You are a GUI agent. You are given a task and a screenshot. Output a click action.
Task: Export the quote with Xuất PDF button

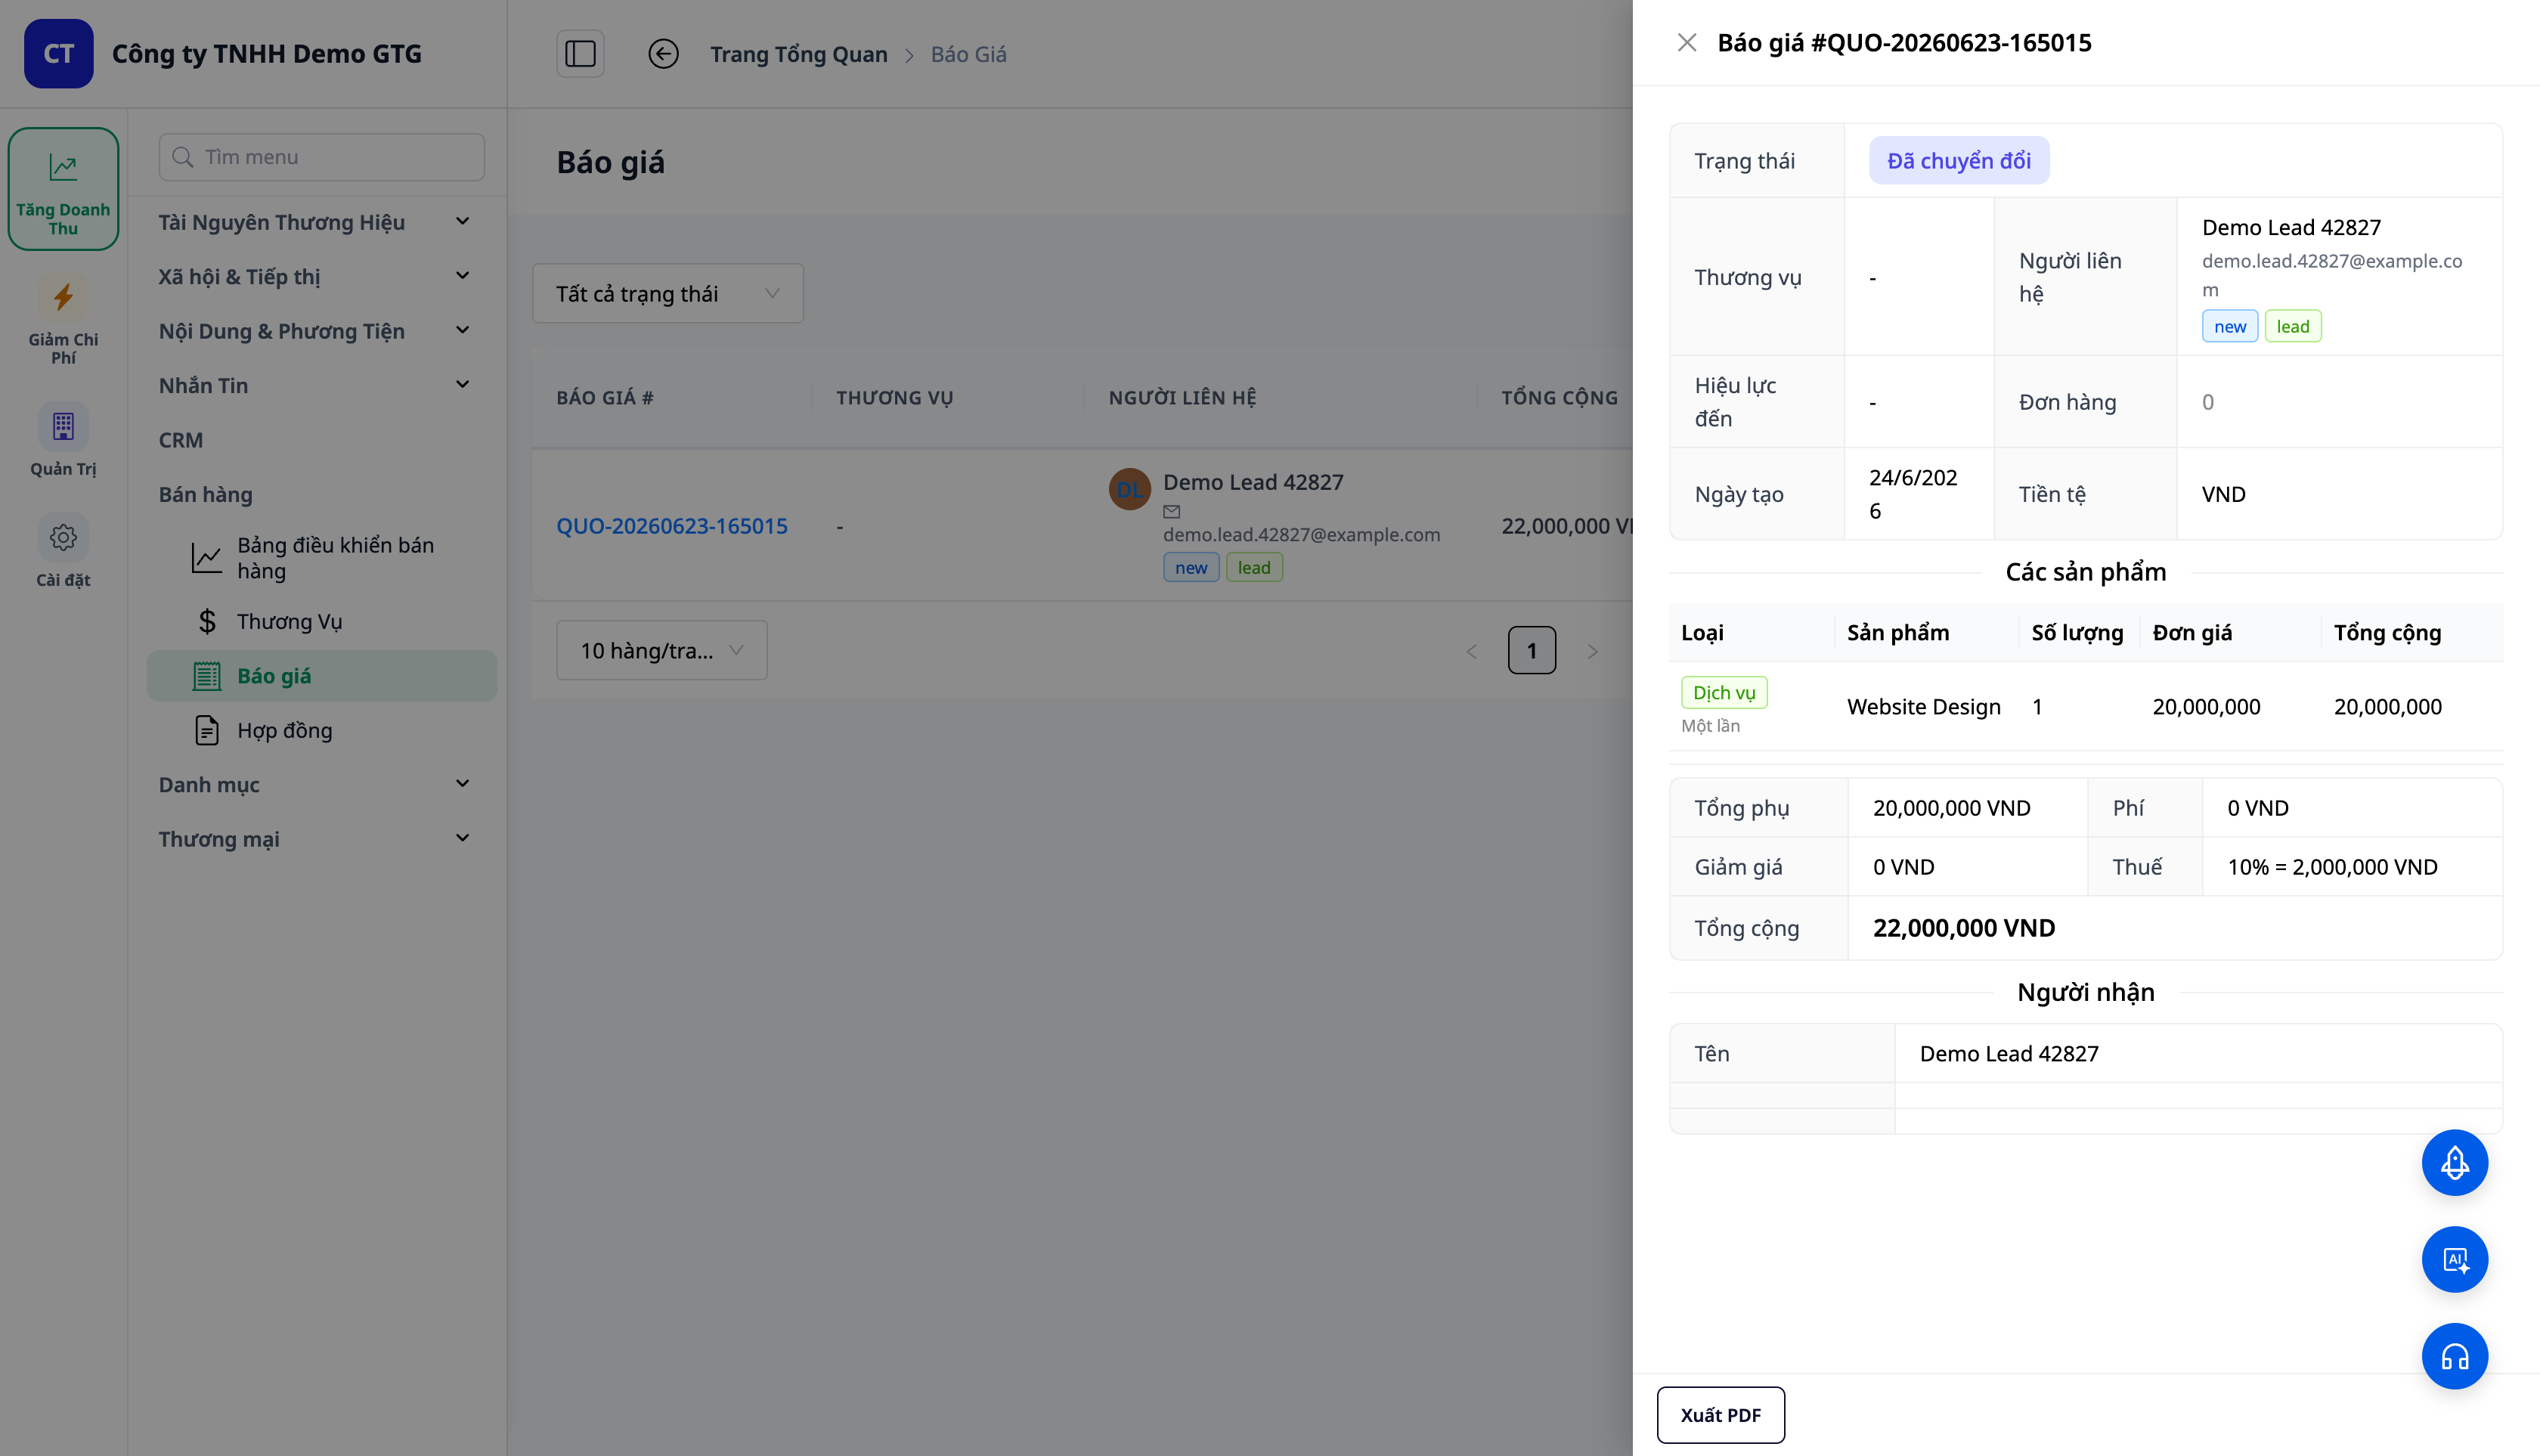click(1720, 1415)
